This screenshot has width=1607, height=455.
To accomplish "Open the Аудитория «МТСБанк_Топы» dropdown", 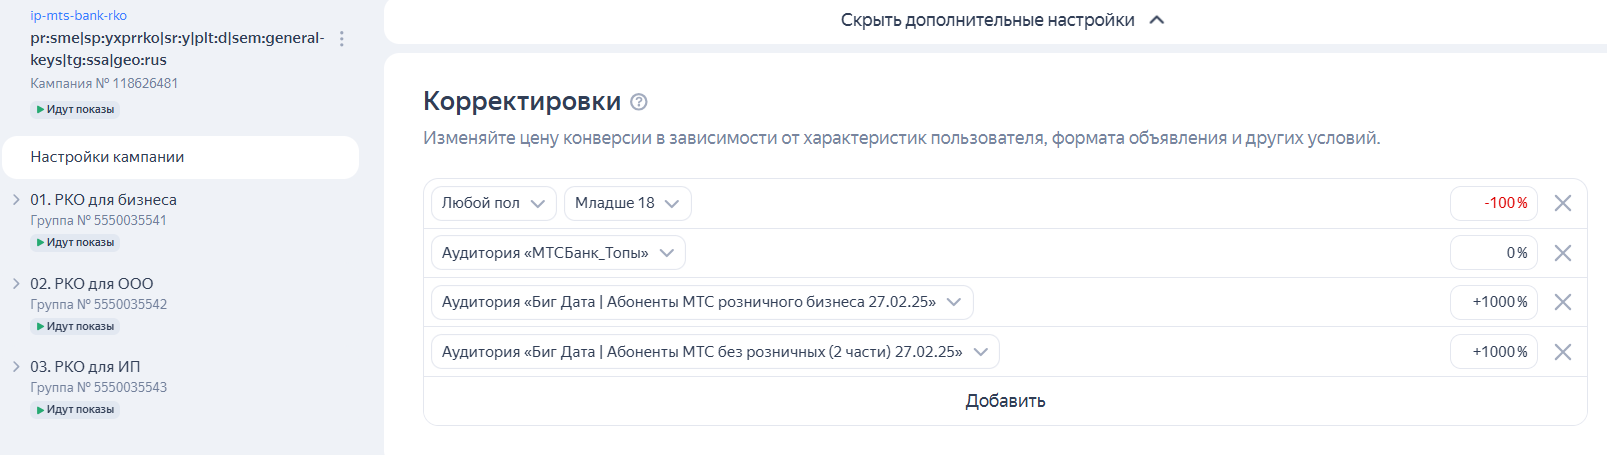I will [558, 253].
